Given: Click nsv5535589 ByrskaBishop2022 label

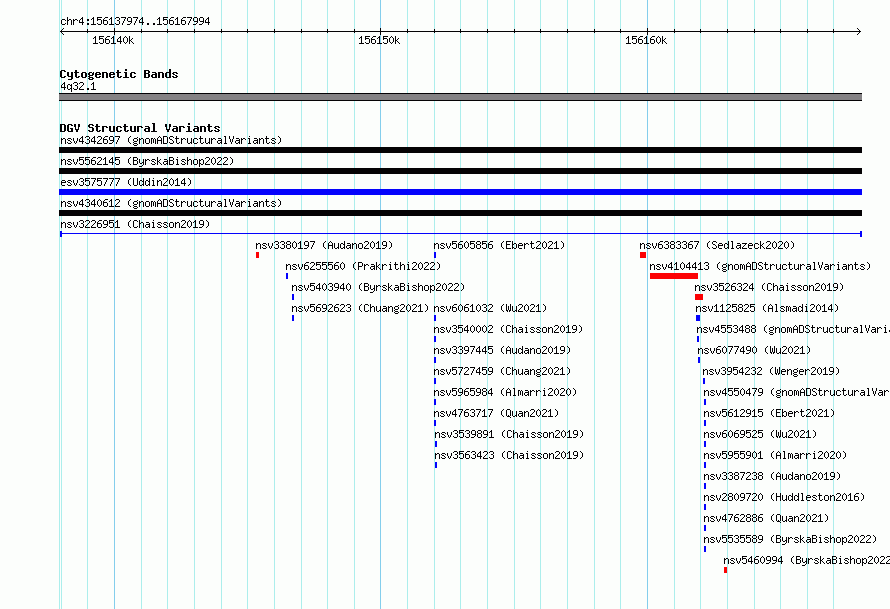Looking at the screenshot, I should tap(790, 539).
